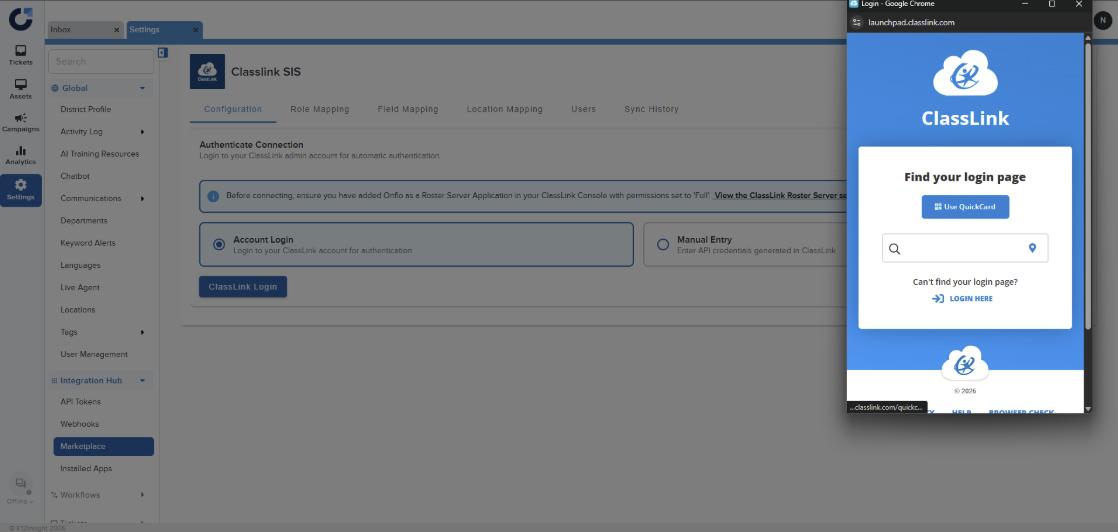Image resolution: width=1118 pixels, height=532 pixels.
Task: Close the Inbox tab
Action: (x=116, y=30)
